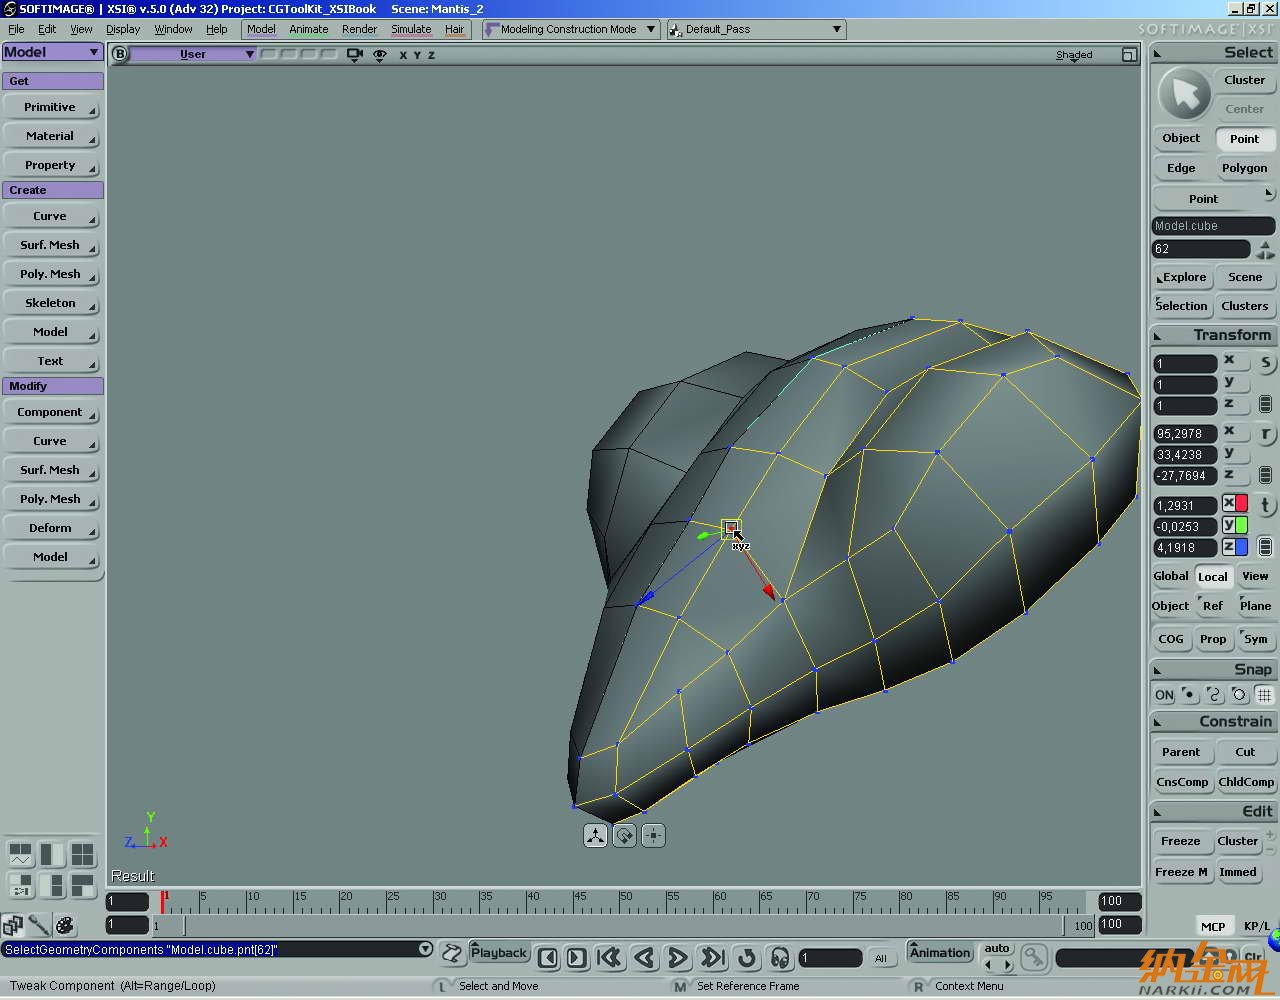Open Modeling Construction Mode dropdown

pyautogui.click(x=570, y=29)
